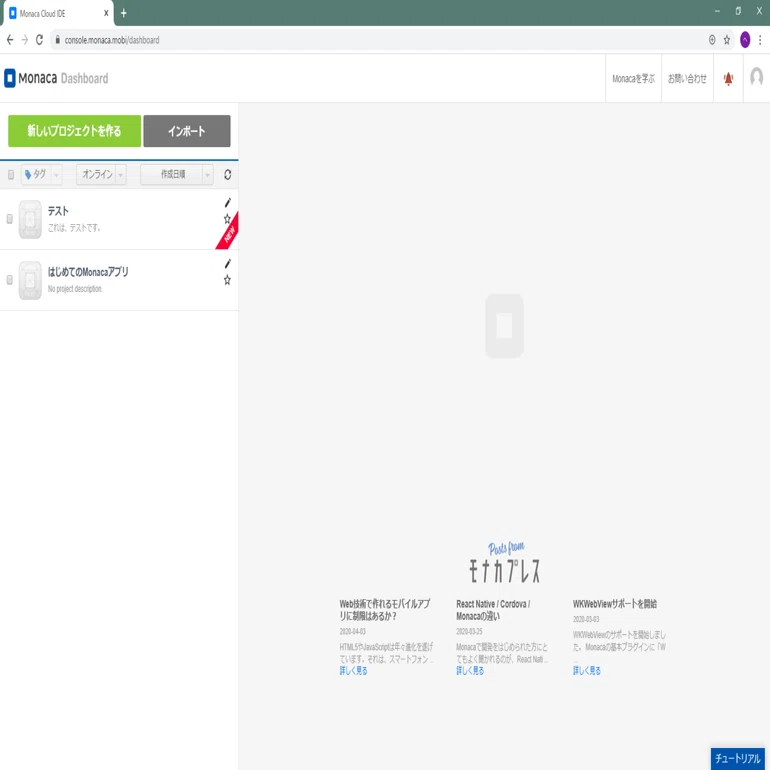
Task: Open the 作成日順 sort dropdown
Action: point(177,174)
